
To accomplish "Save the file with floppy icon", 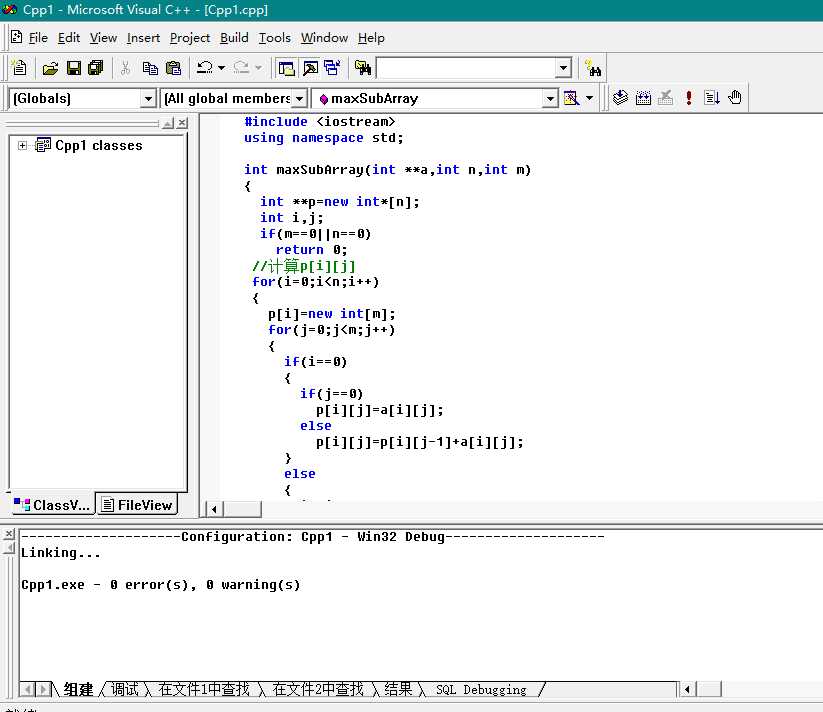I will click(73, 68).
